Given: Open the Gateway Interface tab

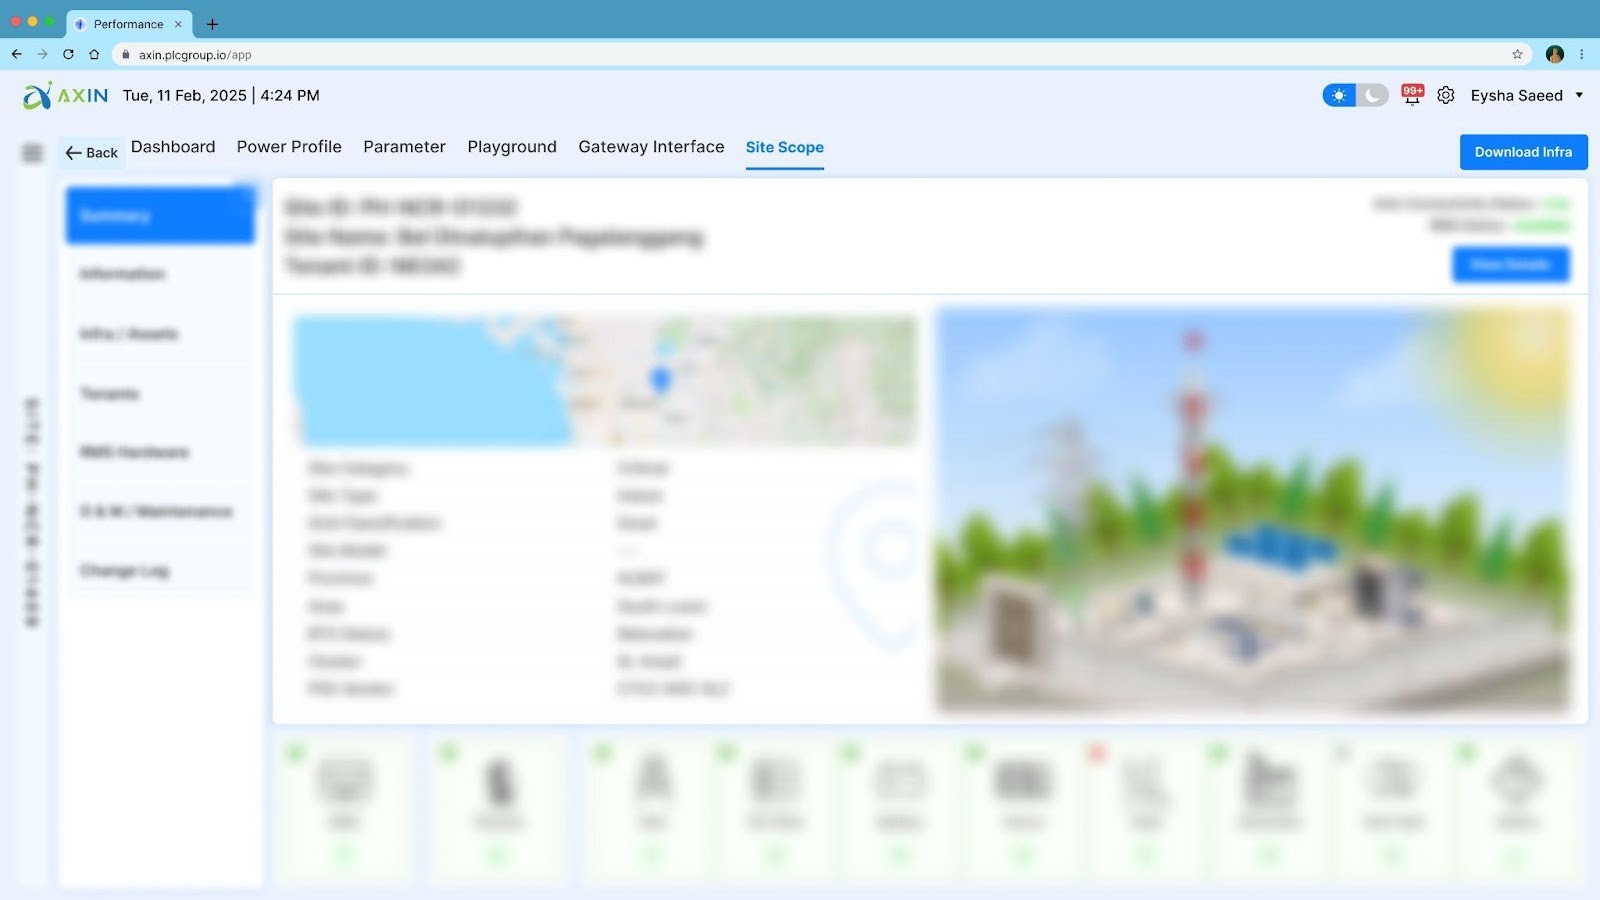Looking at the screenshot, I should coord(651,146).
